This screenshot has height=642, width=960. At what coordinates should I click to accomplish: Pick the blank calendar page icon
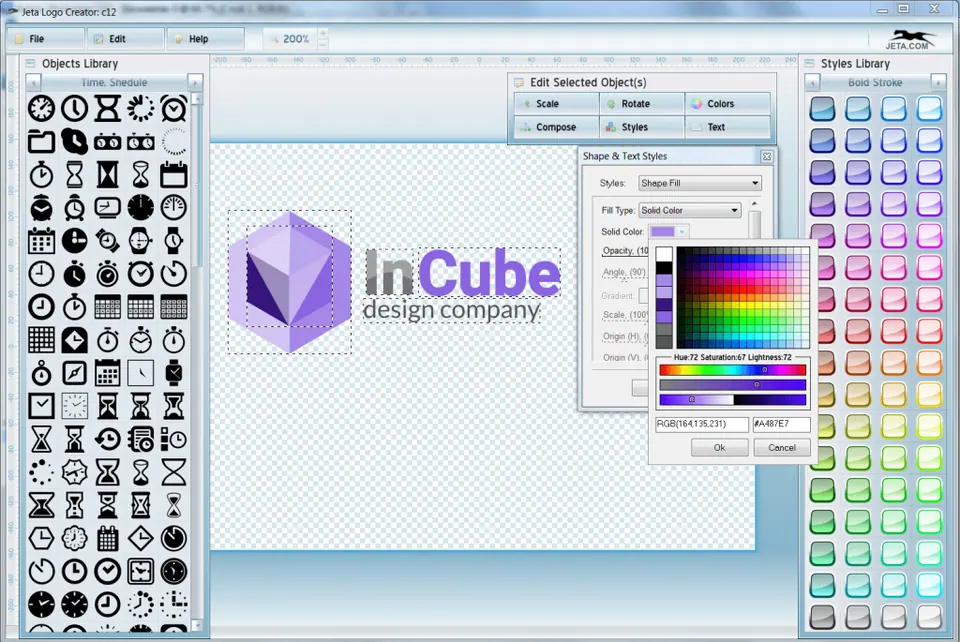tap(173, 175)
